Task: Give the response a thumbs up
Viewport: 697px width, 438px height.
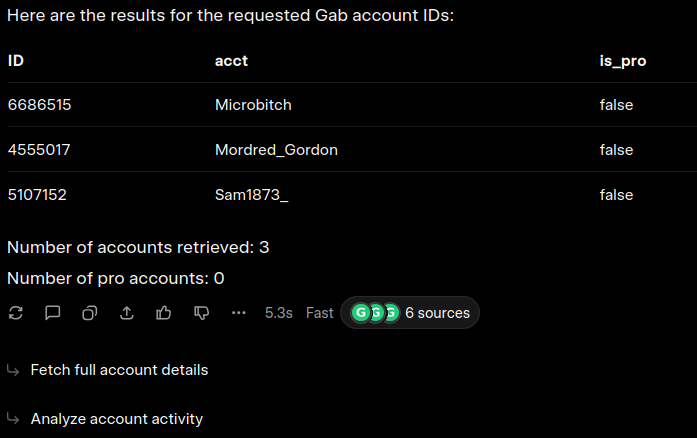Action: pyautogui.click(x=164, y=313)
